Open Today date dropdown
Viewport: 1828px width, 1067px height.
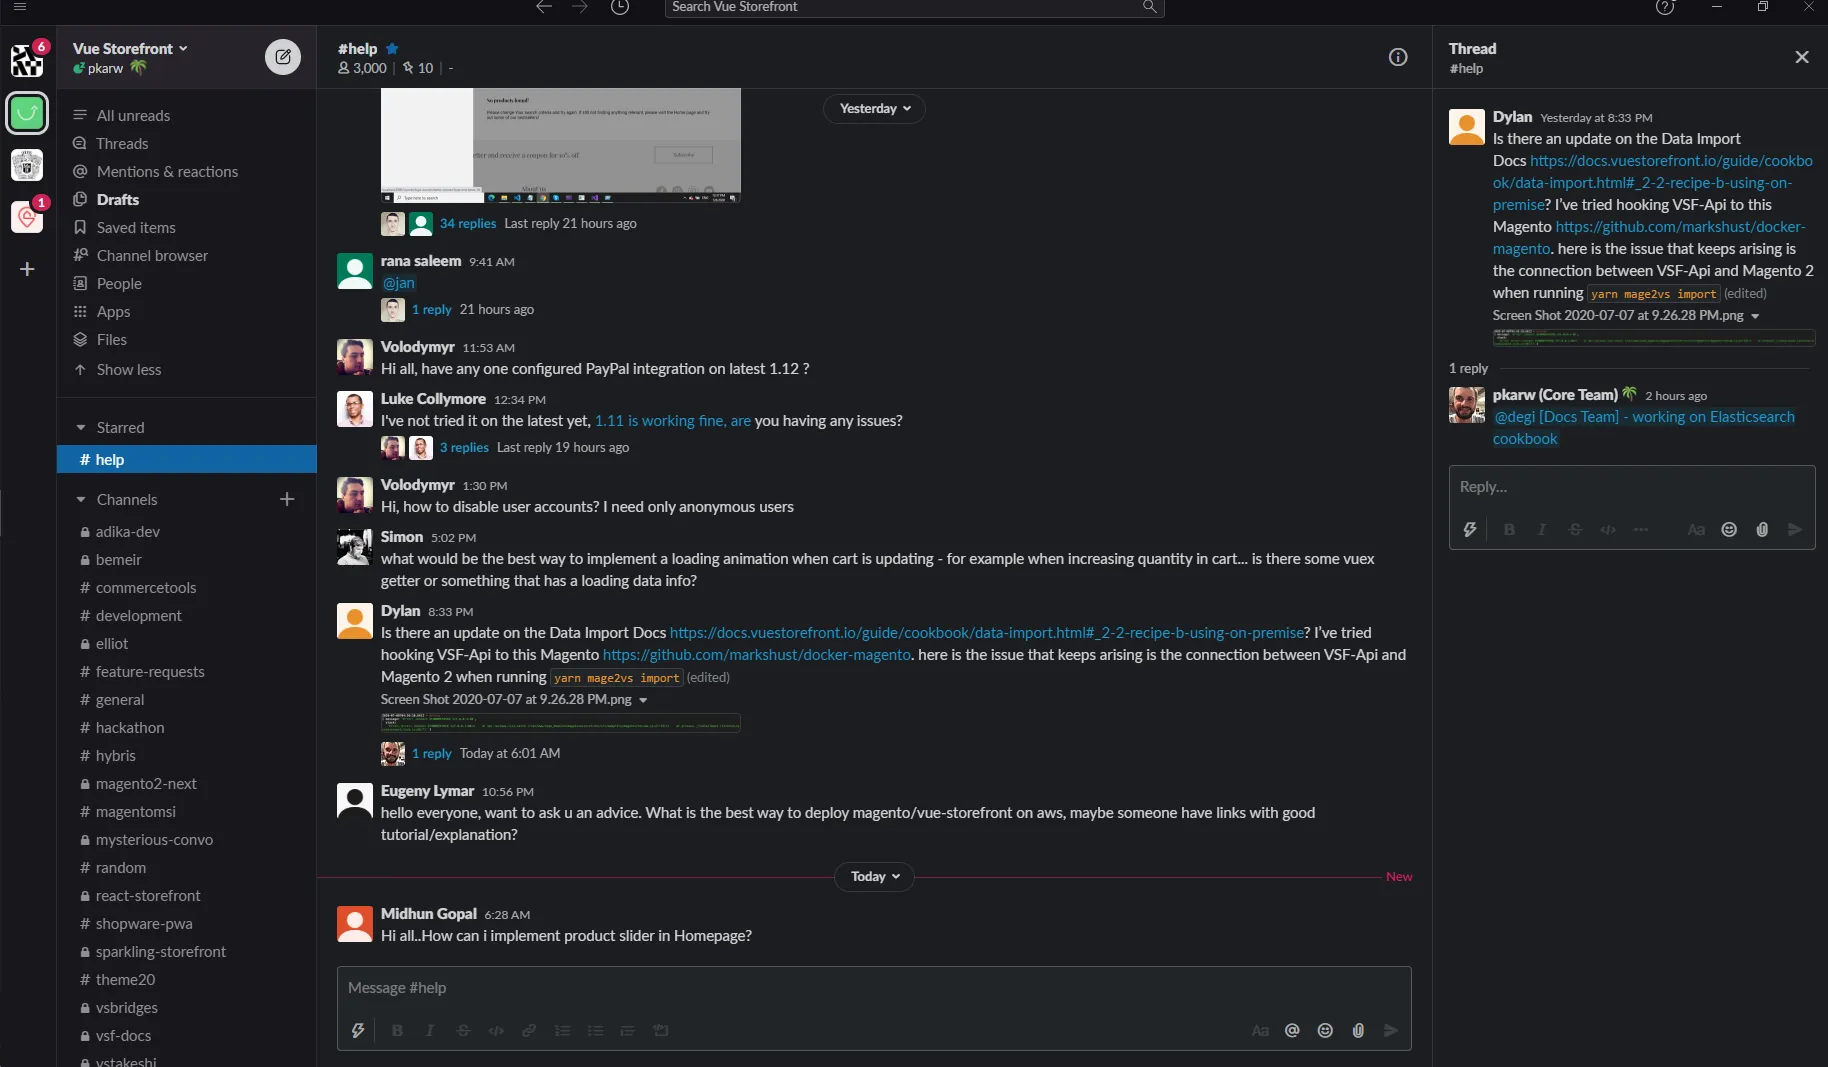(x=874, y=876)
